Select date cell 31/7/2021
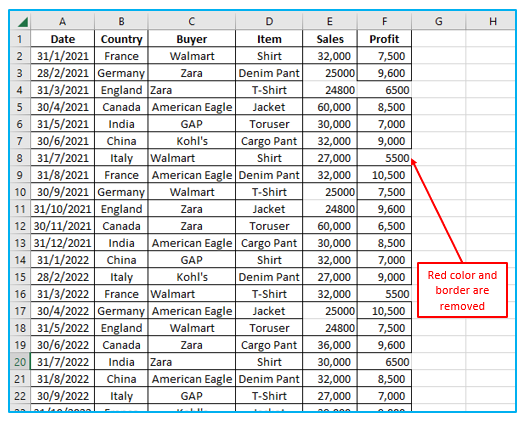 coord(63,158)
